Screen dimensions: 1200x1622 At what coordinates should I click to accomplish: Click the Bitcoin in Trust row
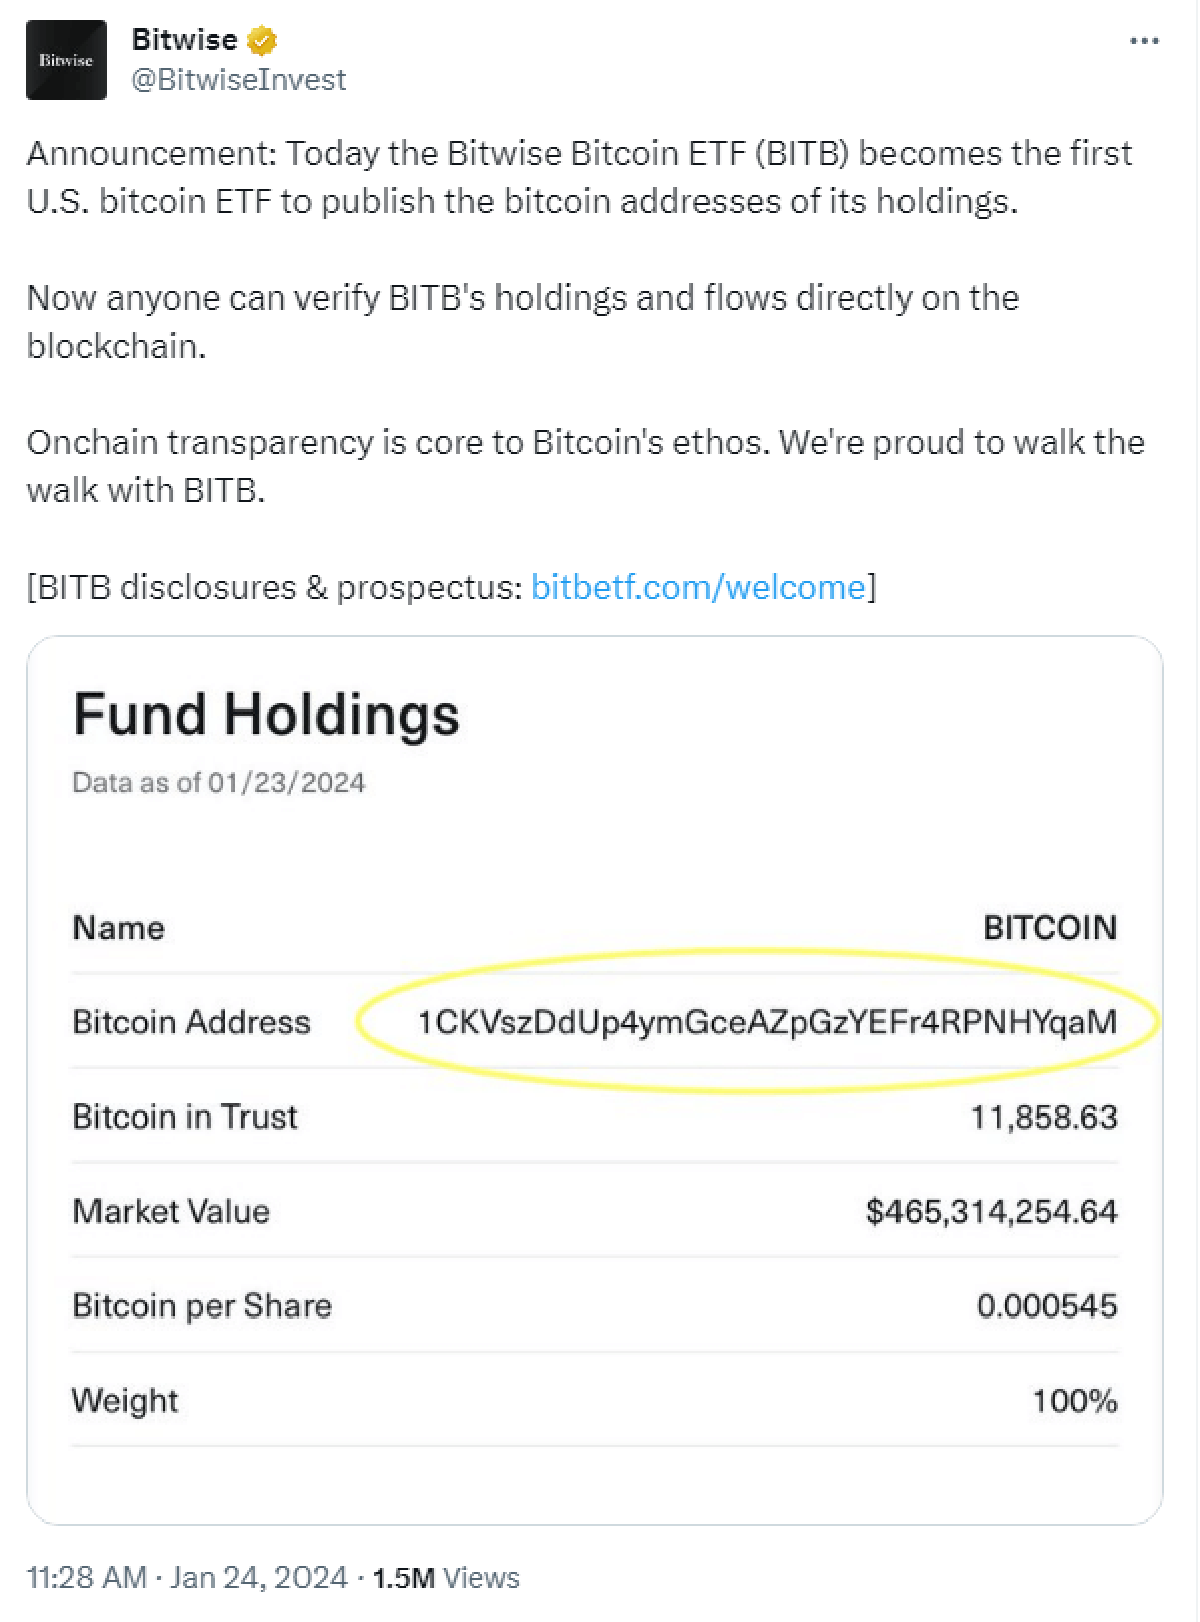point(184,1117)
